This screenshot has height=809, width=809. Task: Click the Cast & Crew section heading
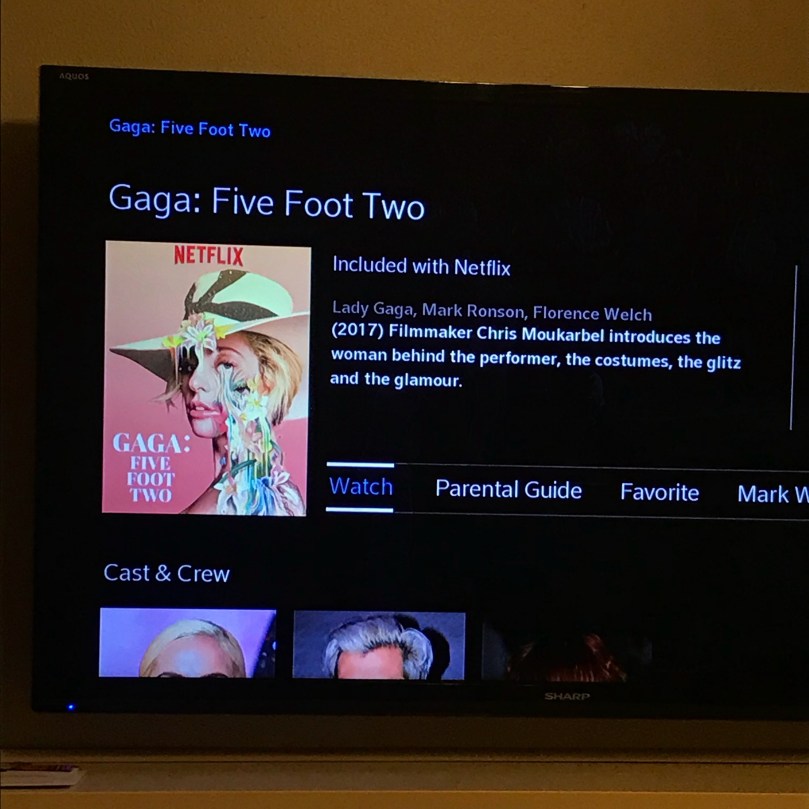click(x=166, y=573)
